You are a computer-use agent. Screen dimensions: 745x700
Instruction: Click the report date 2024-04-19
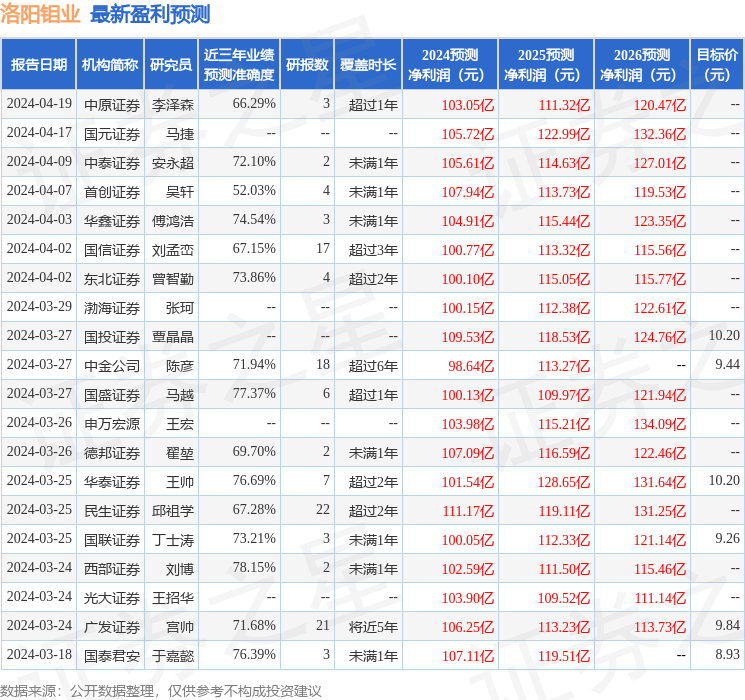coord(39,103)
